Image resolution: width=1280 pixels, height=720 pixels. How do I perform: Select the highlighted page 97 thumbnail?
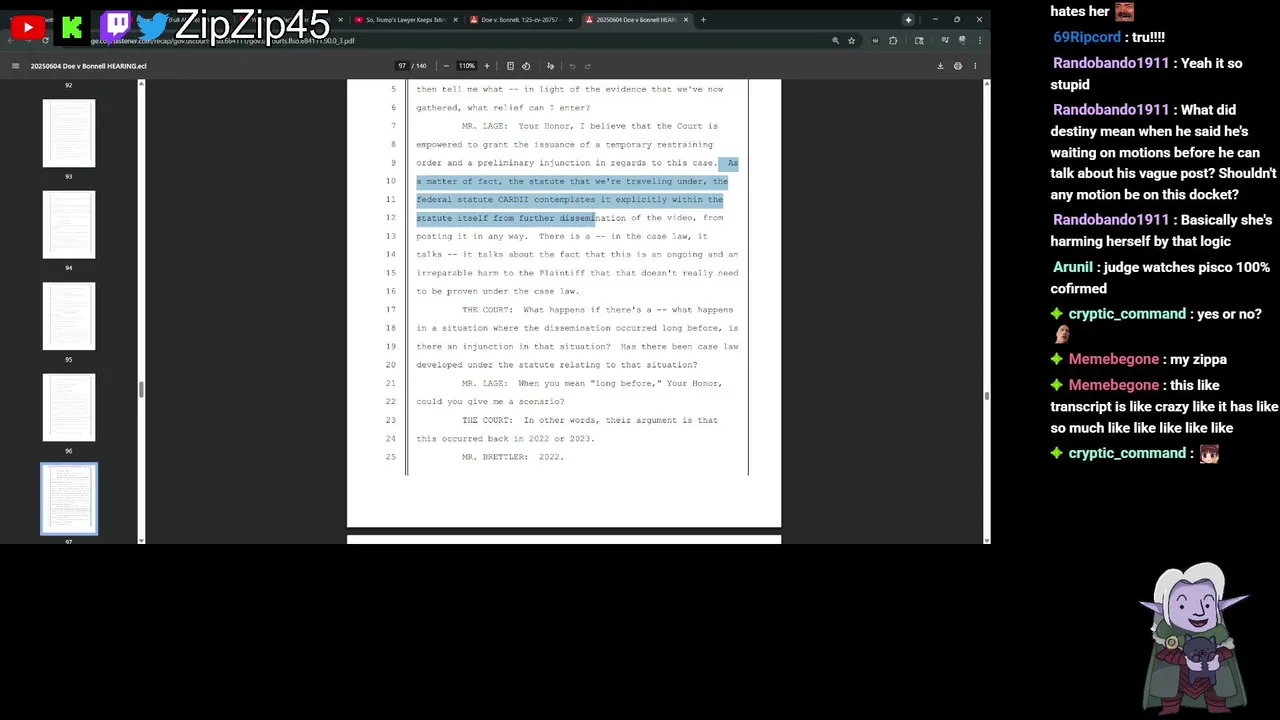point(69,499)
